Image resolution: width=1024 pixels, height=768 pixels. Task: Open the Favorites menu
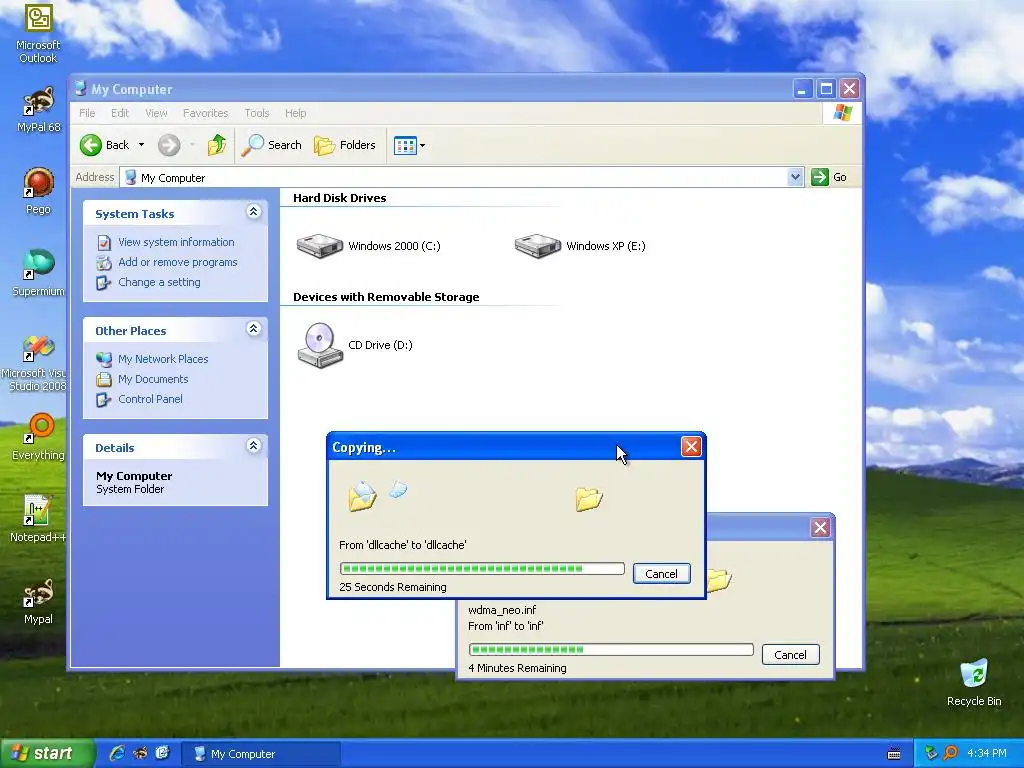[x=206, y=113]
